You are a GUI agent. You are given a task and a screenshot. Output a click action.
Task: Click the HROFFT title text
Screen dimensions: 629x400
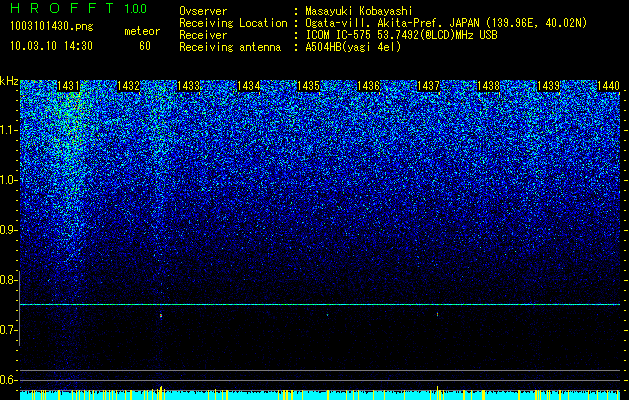[x=64, y=8]
